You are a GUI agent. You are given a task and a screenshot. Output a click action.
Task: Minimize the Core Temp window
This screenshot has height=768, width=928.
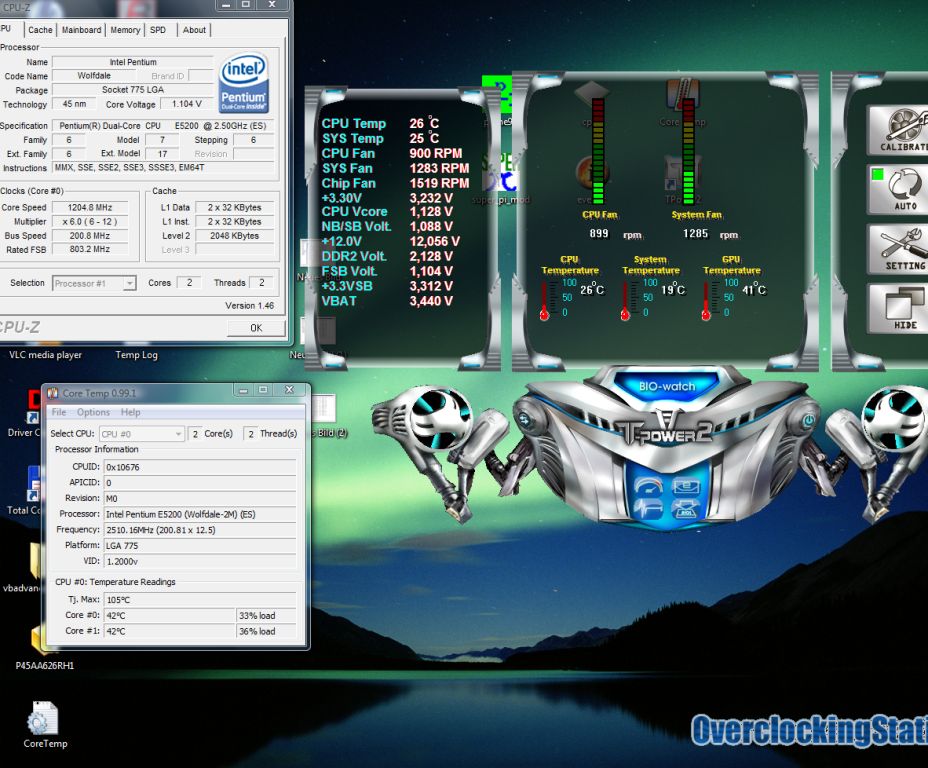(x=243, y=390)
